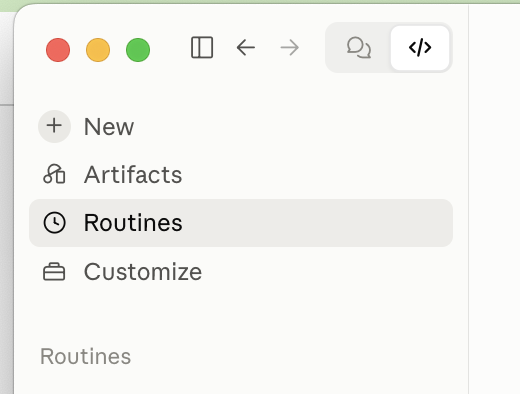Switch to code mode brackets icon

(420, 48)
